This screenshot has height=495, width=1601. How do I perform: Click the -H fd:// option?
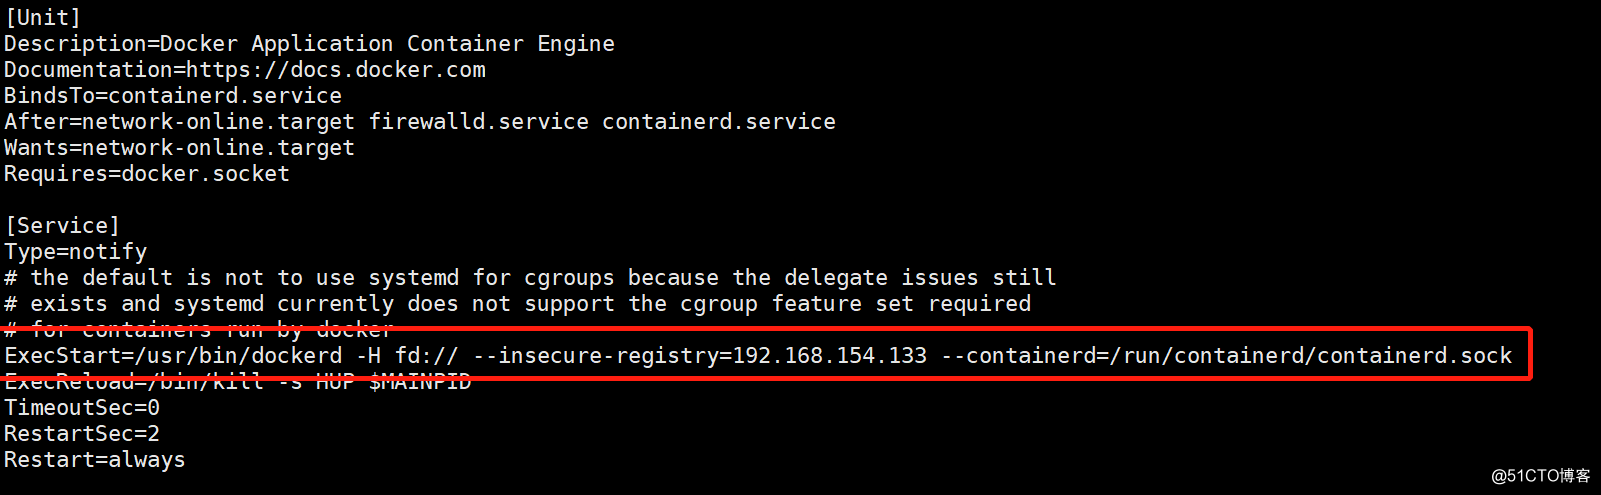(407, 355)
